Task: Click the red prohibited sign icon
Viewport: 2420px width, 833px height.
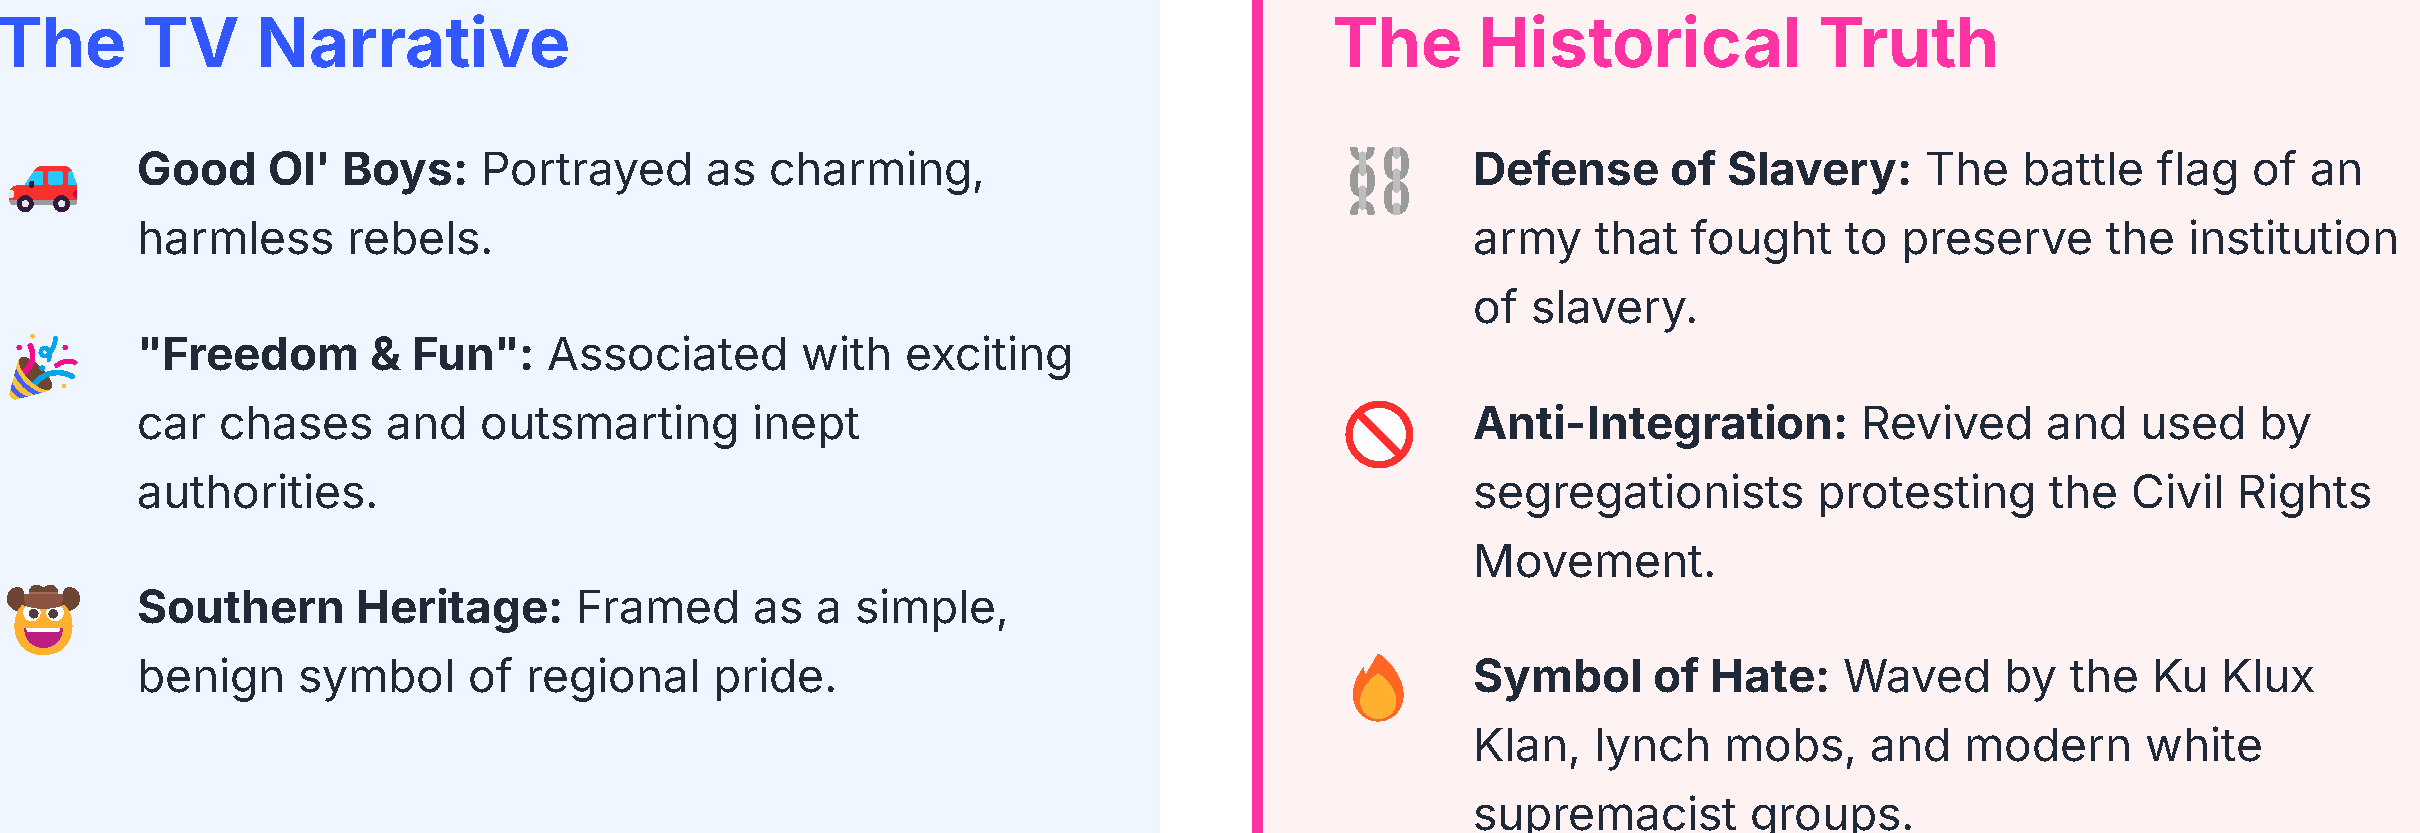Action: (x=1379, y=435)
